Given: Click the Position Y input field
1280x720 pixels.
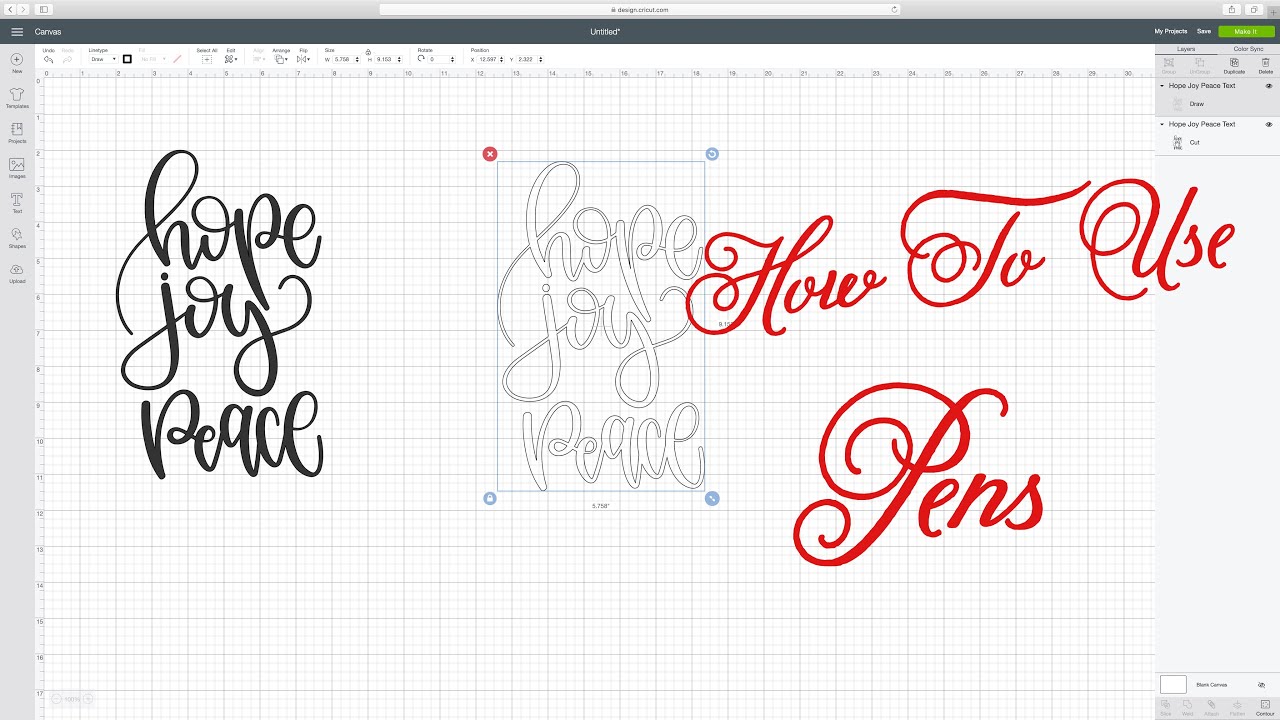Looking at the screenshot, I should pyautogui.click(x=529, y=59).
